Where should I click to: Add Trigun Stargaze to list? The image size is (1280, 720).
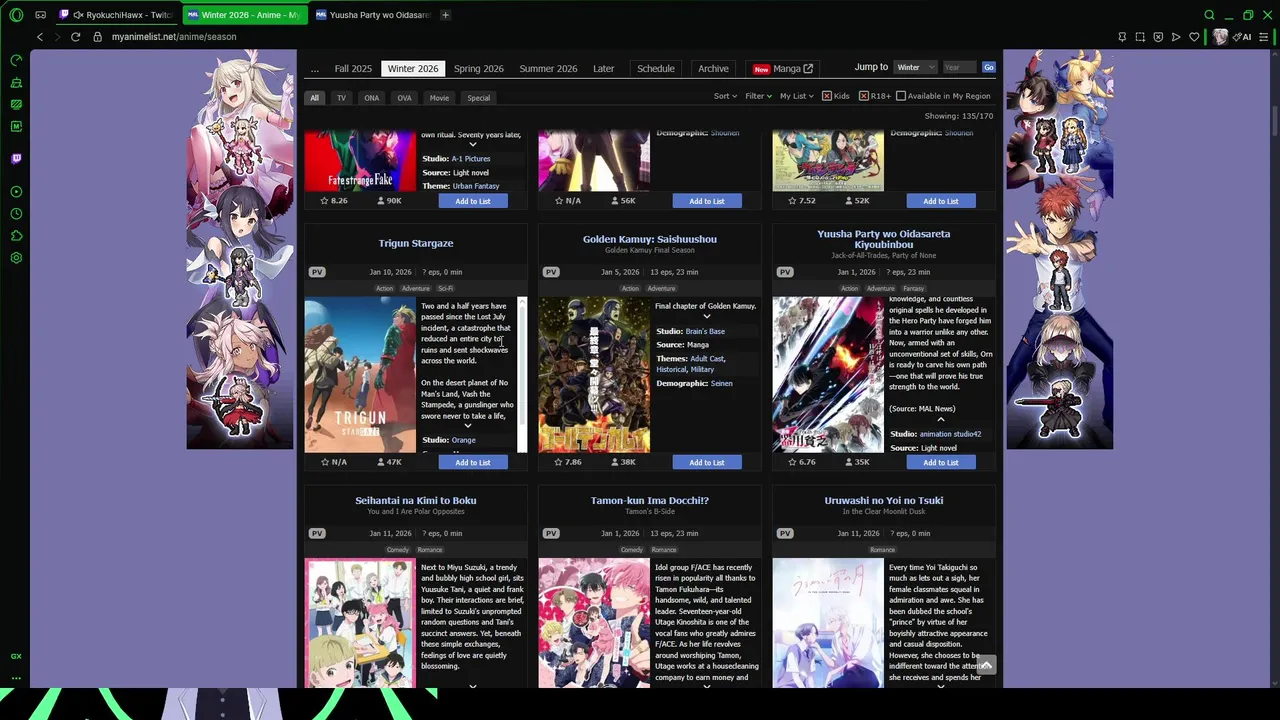click(473, 462)
